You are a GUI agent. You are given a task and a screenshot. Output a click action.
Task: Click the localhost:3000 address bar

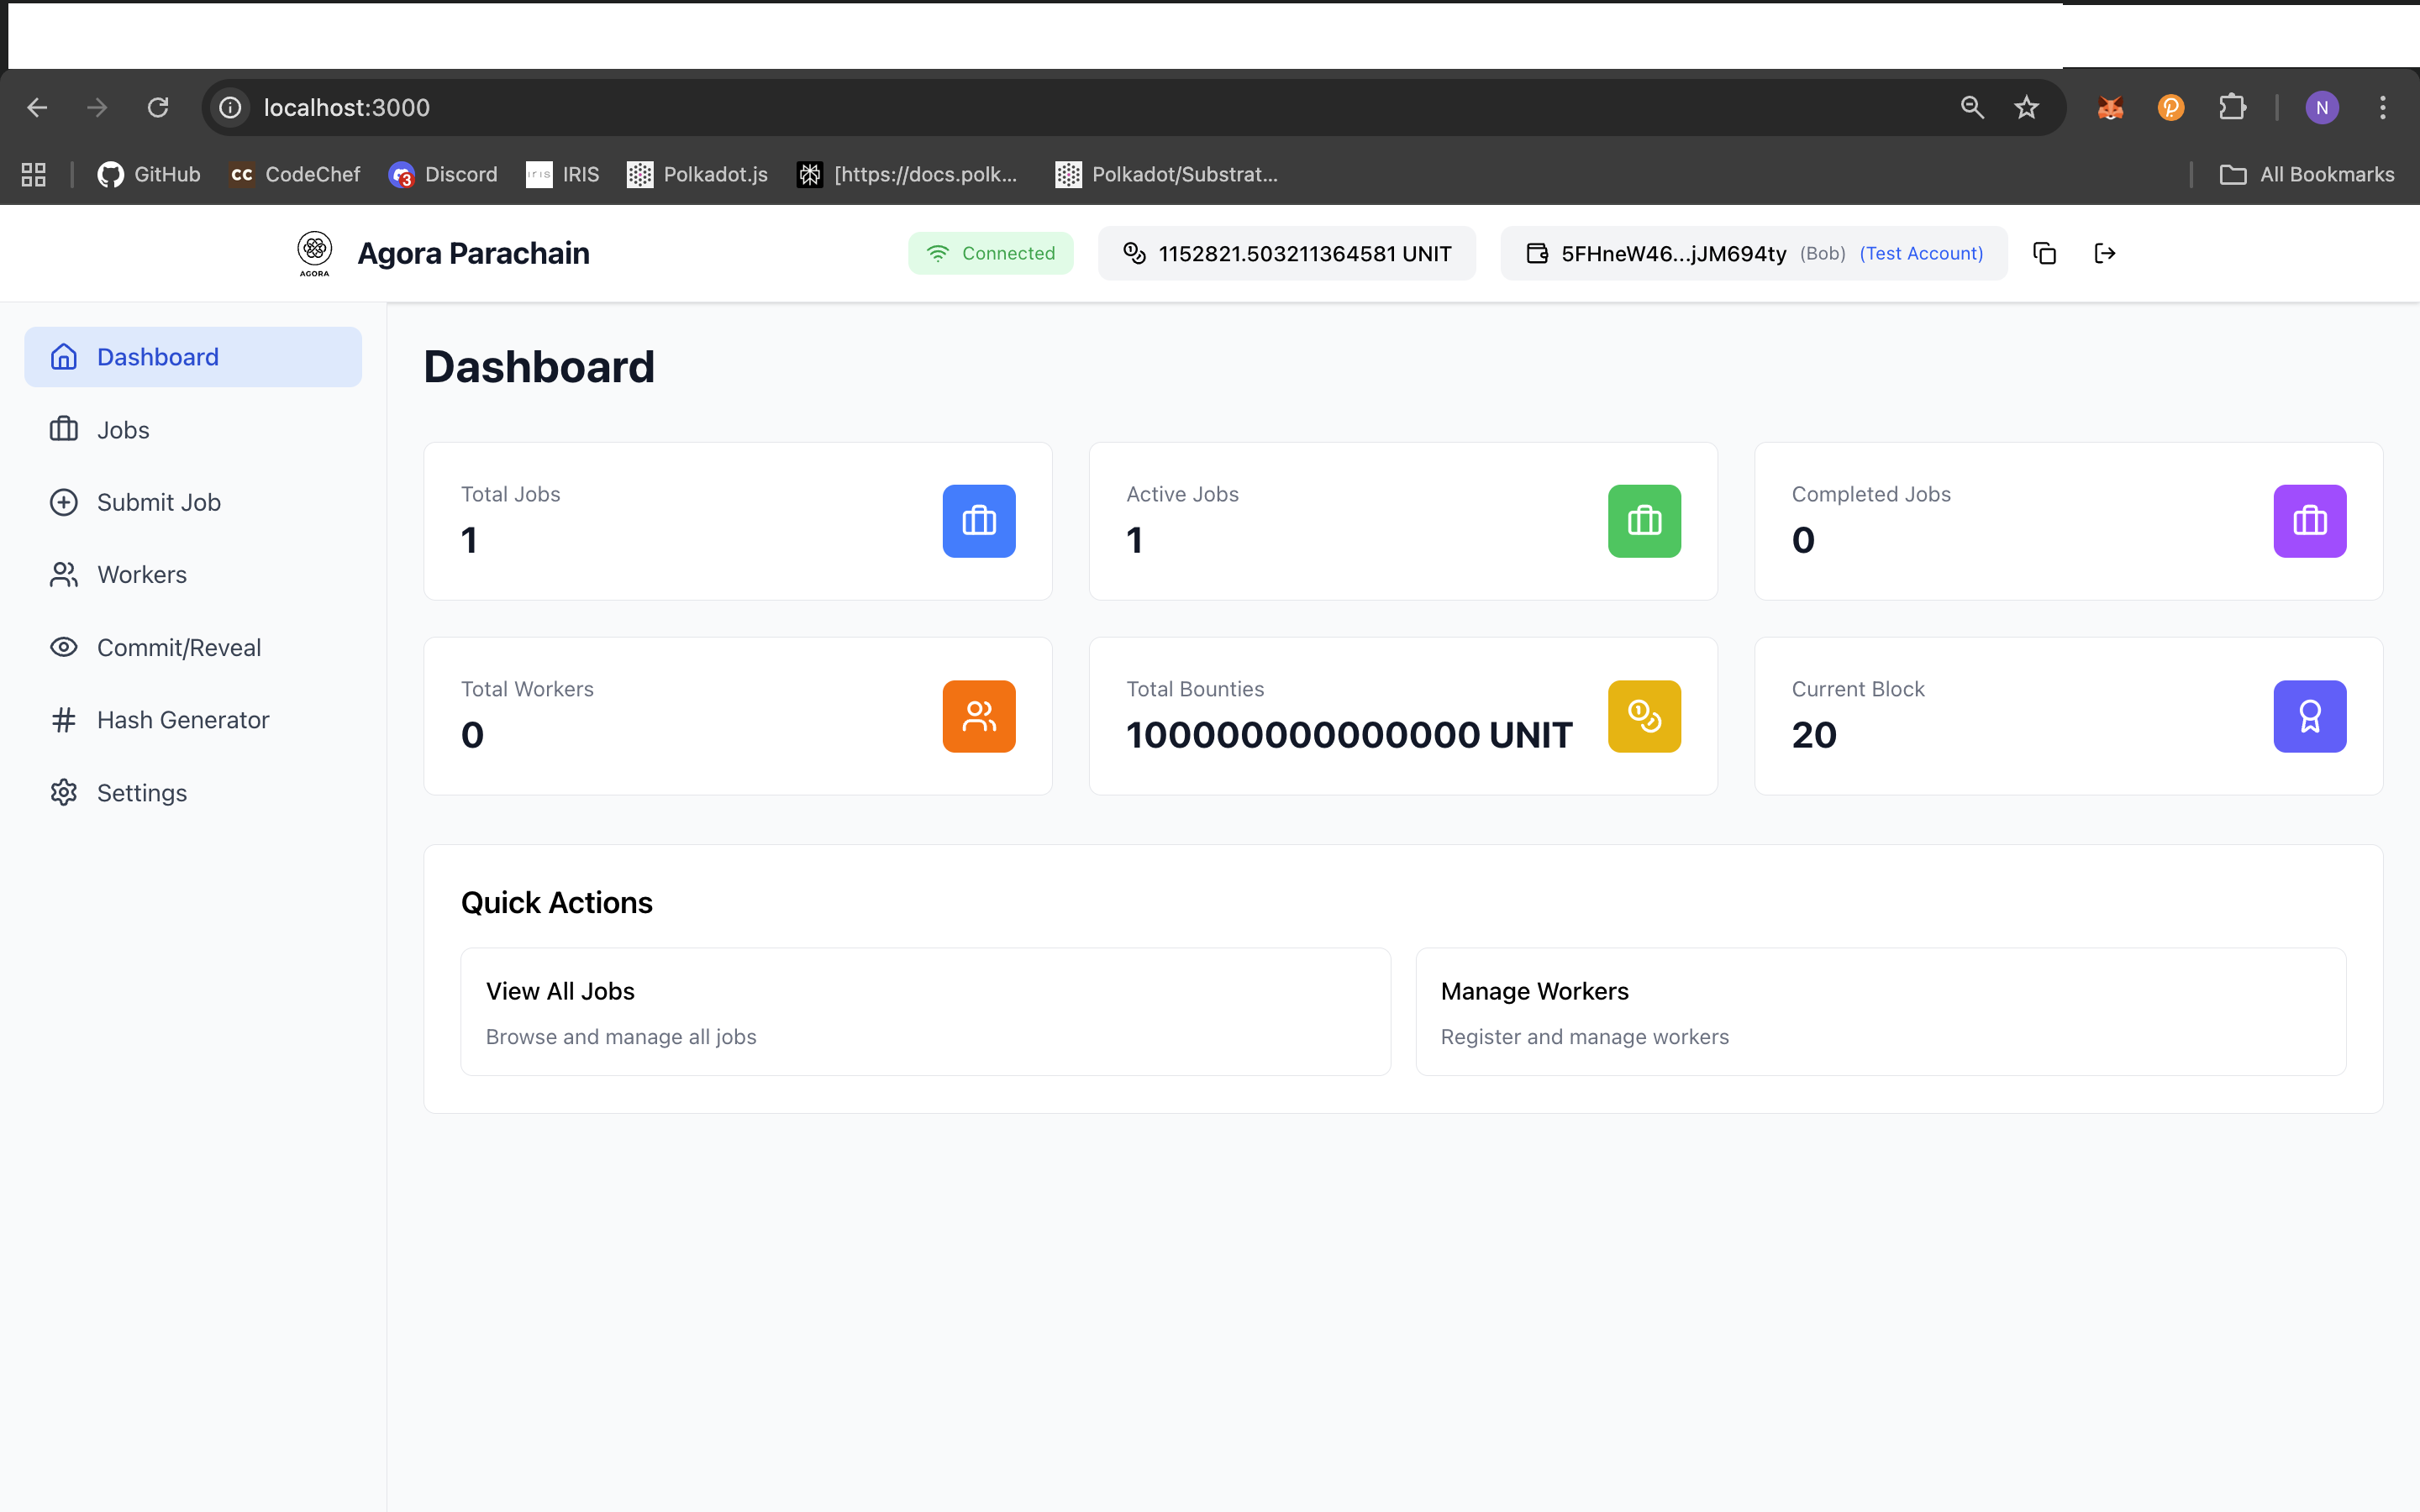(1000, 107)
